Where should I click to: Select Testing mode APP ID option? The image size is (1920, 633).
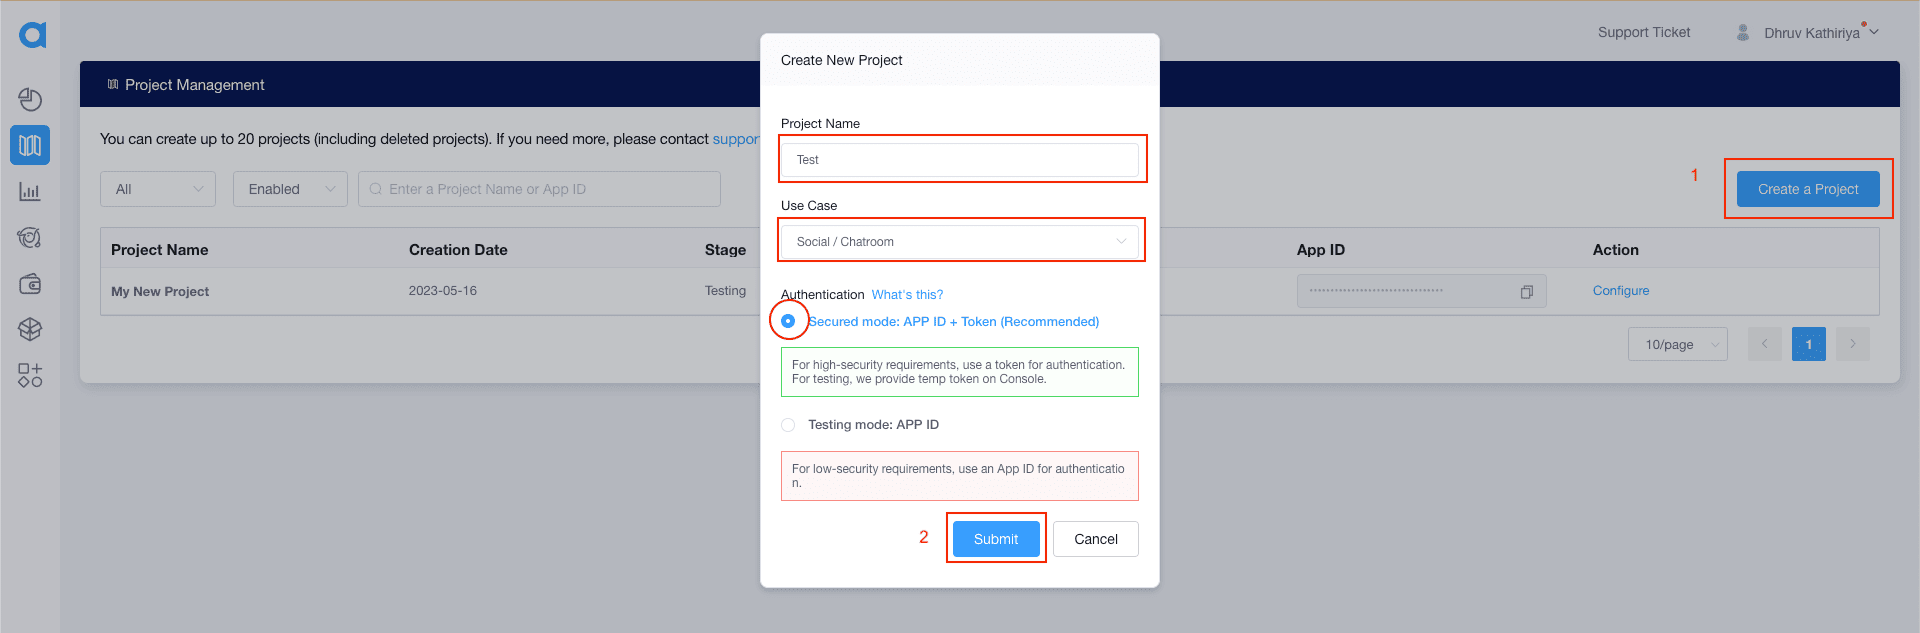788,425
